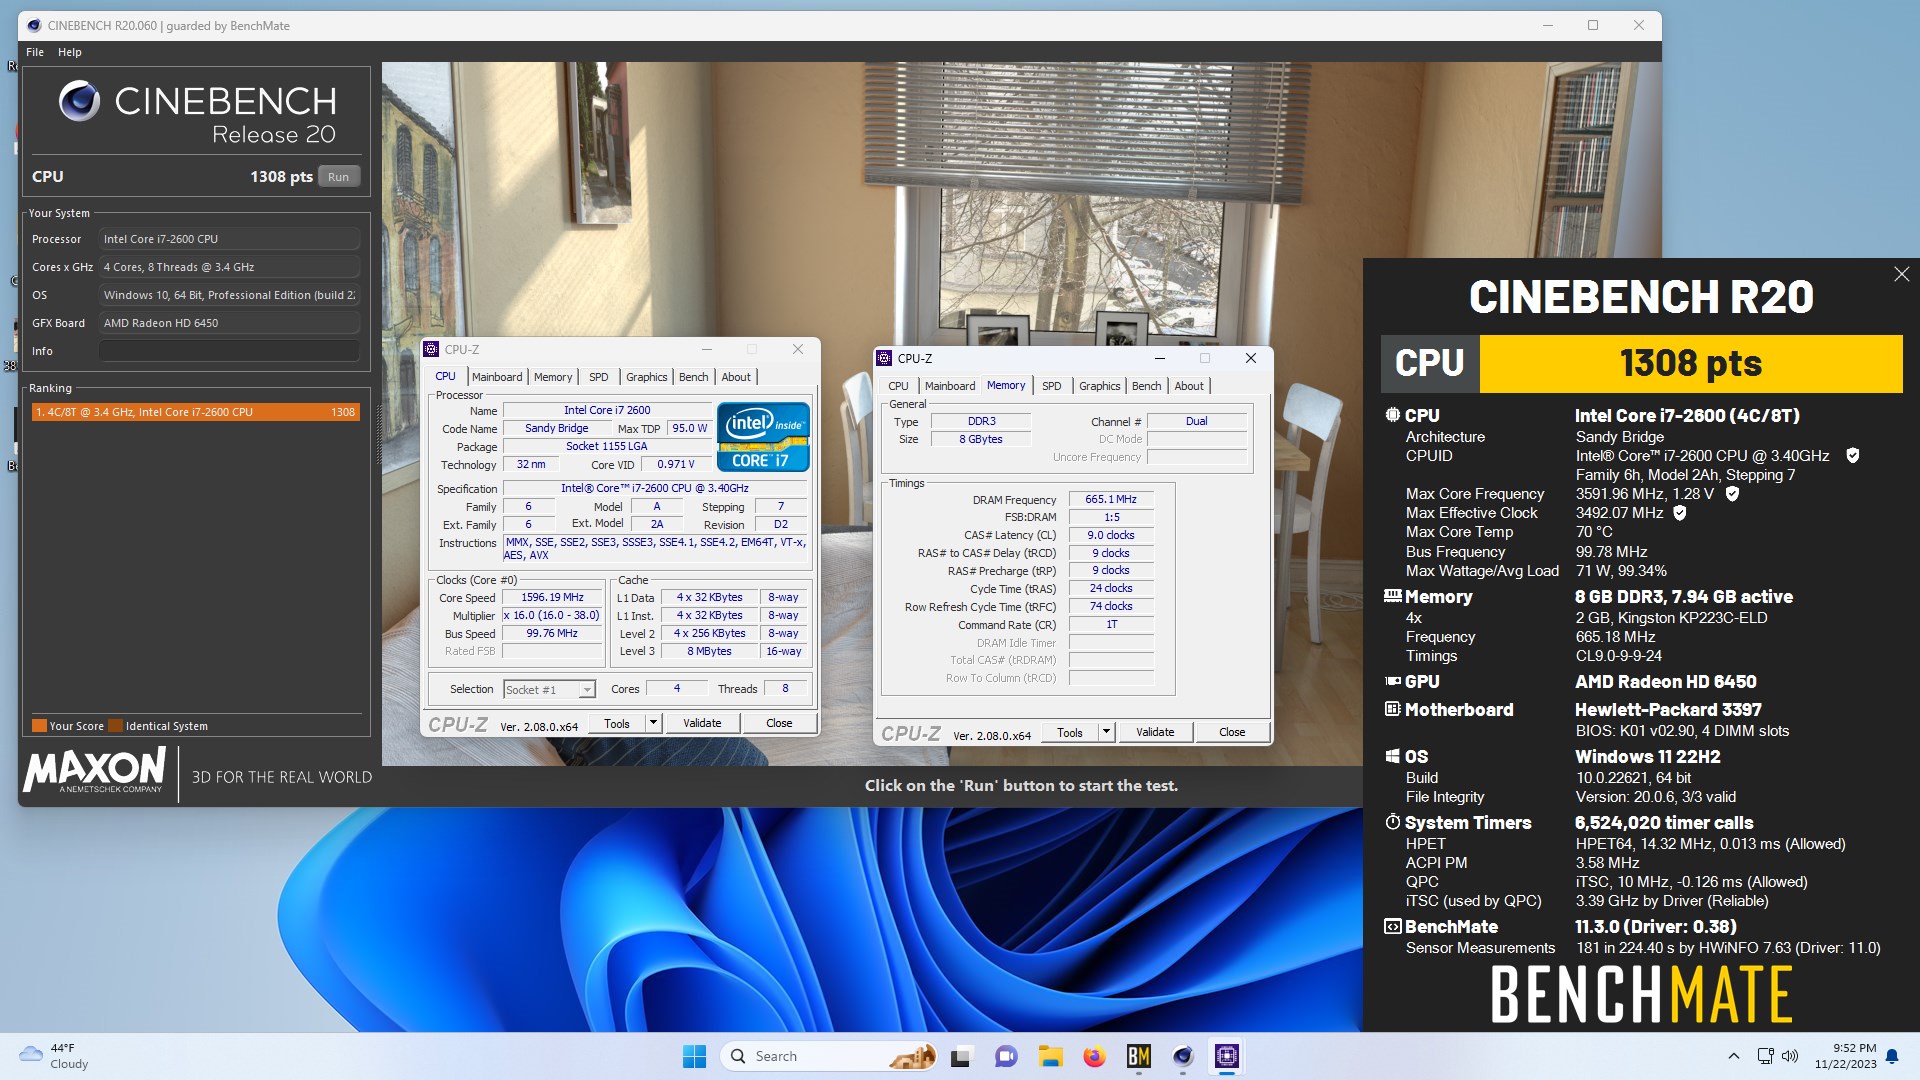Select the 4C/8T i7-2600 ranking entry
The height and width of the screenshot is (1080, 1920).
[x=195, y=412]
